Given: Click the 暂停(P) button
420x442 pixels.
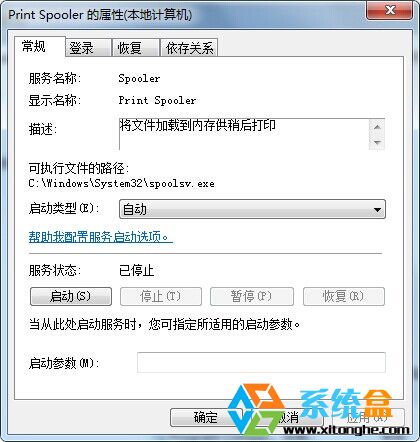Looking at the screenshot, I should coord(252,296).
